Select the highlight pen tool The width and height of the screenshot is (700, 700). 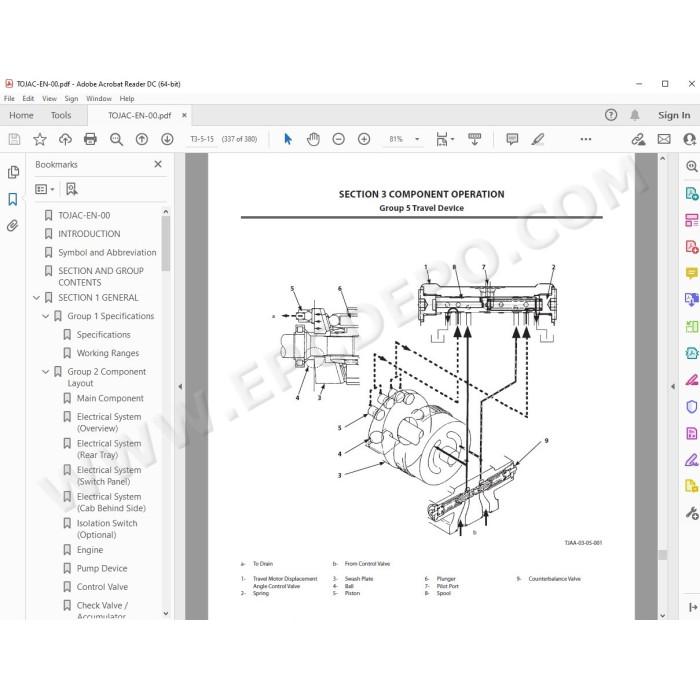click(x=538, y=139)
